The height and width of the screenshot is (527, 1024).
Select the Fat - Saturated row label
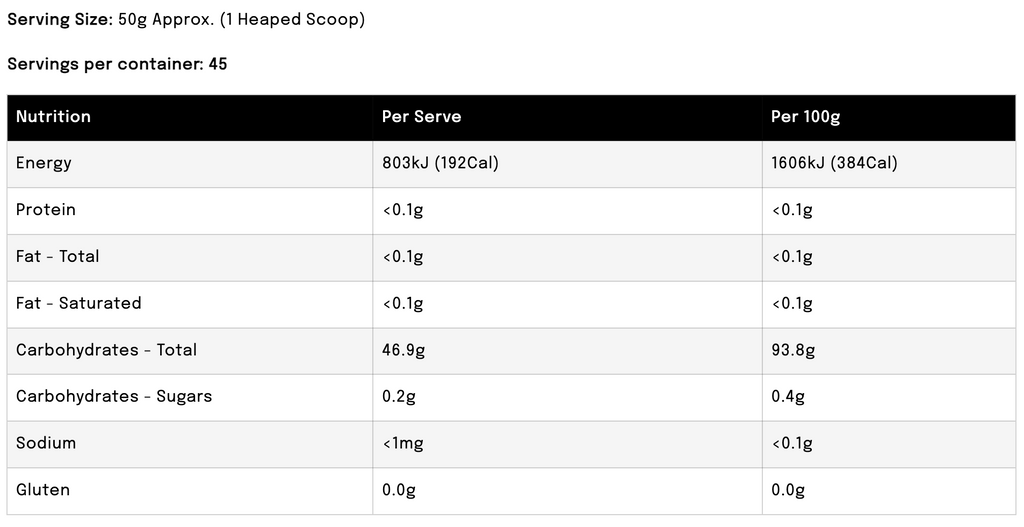(x=79, y=303)
